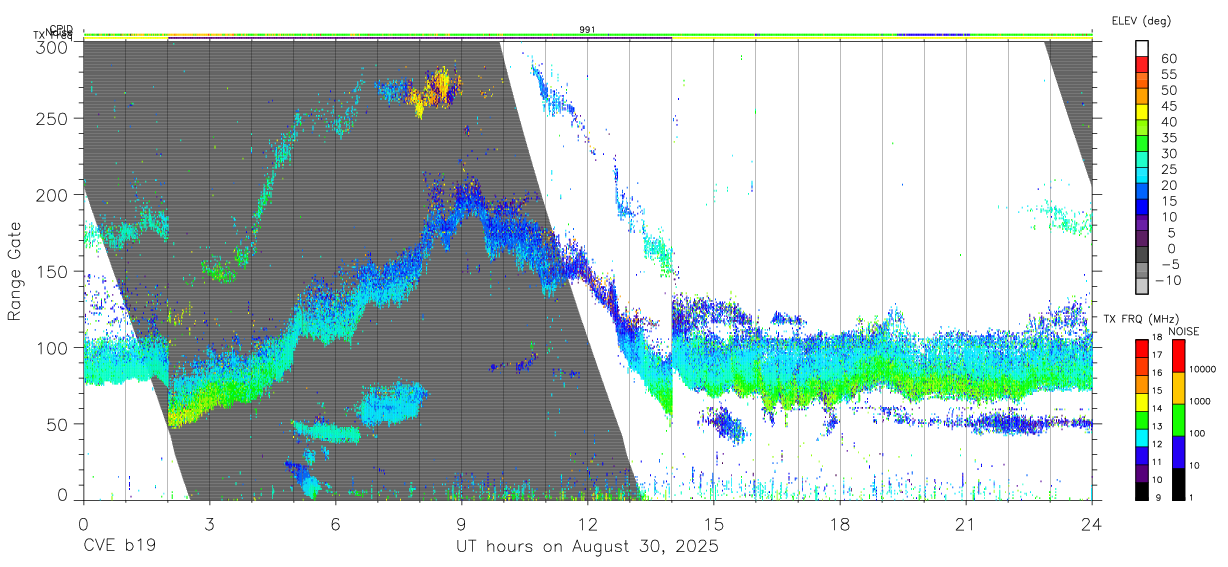Click the '991' CPID value above plot
Image resolution: width=1228 pixels, height=567 pixels.
[587, 29]
